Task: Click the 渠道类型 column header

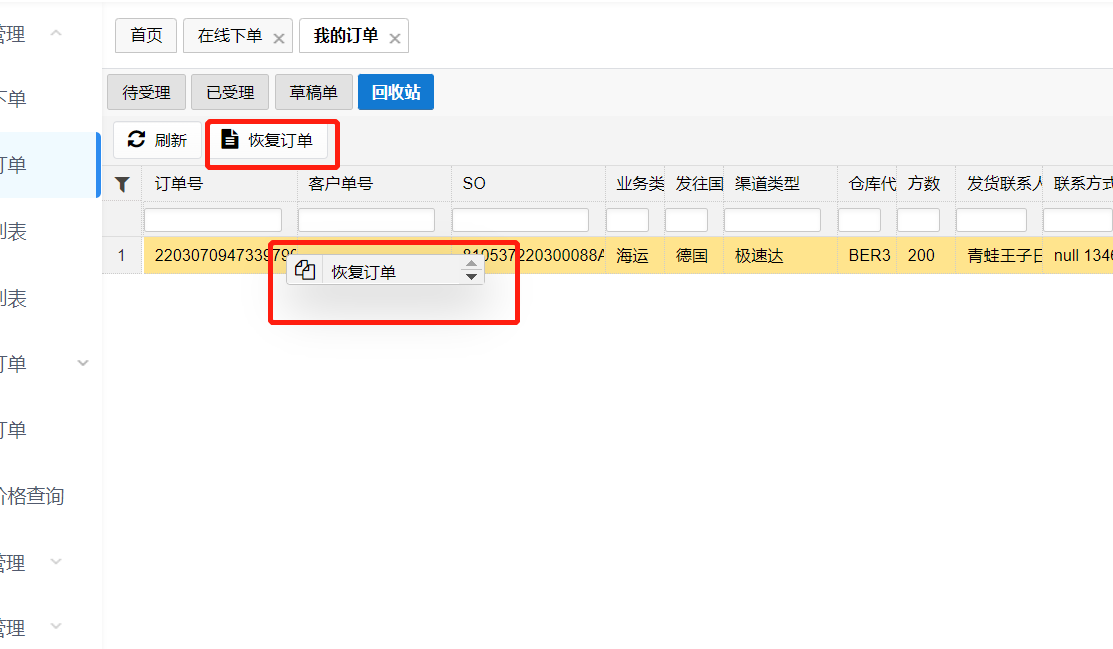Action: [779, 184]
